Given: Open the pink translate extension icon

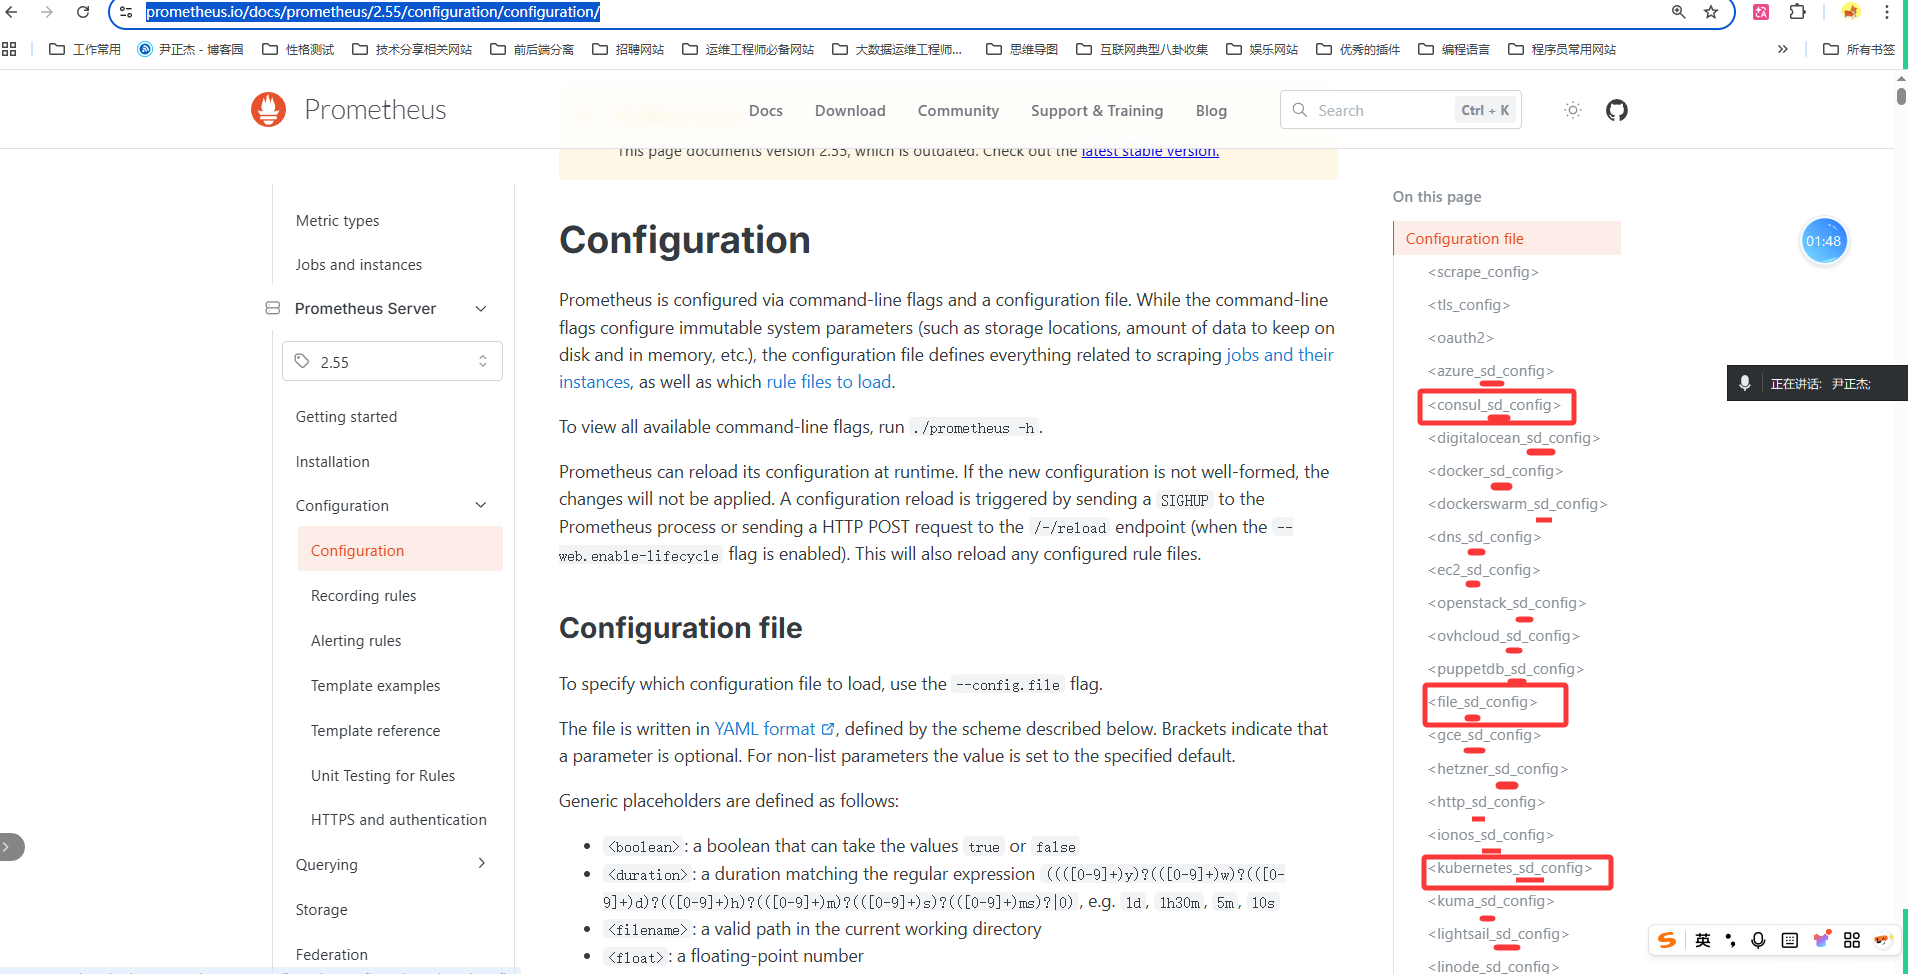Looking at the screenshot, I should pos(1761,12).
